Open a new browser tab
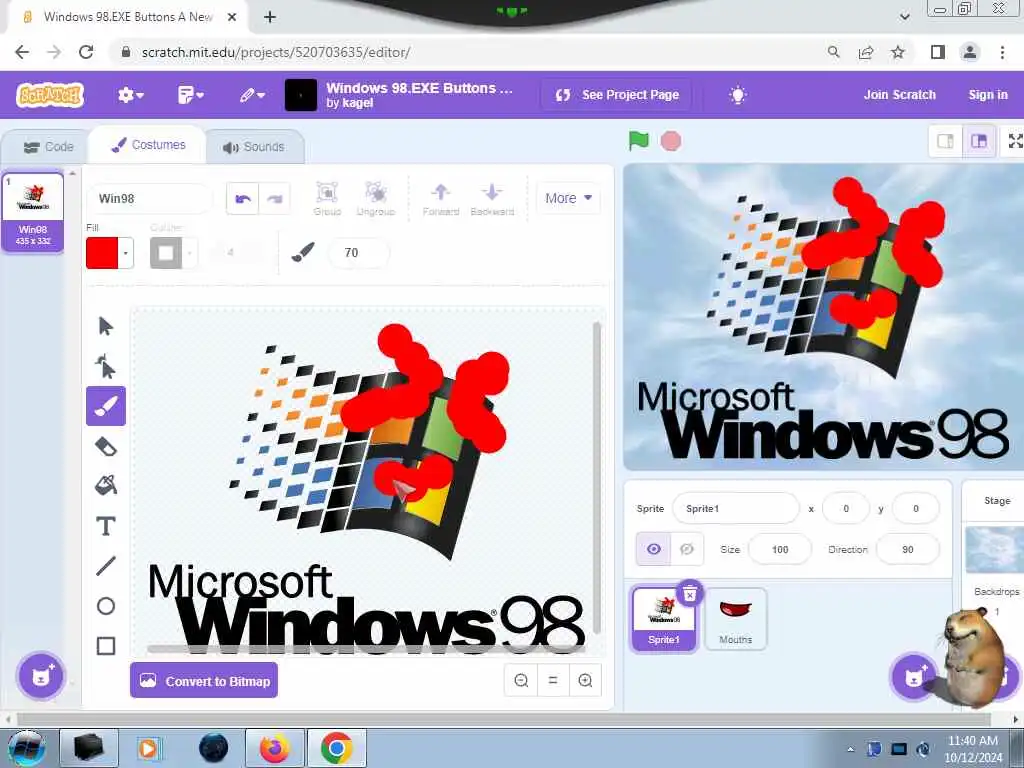 pos(270,17)
